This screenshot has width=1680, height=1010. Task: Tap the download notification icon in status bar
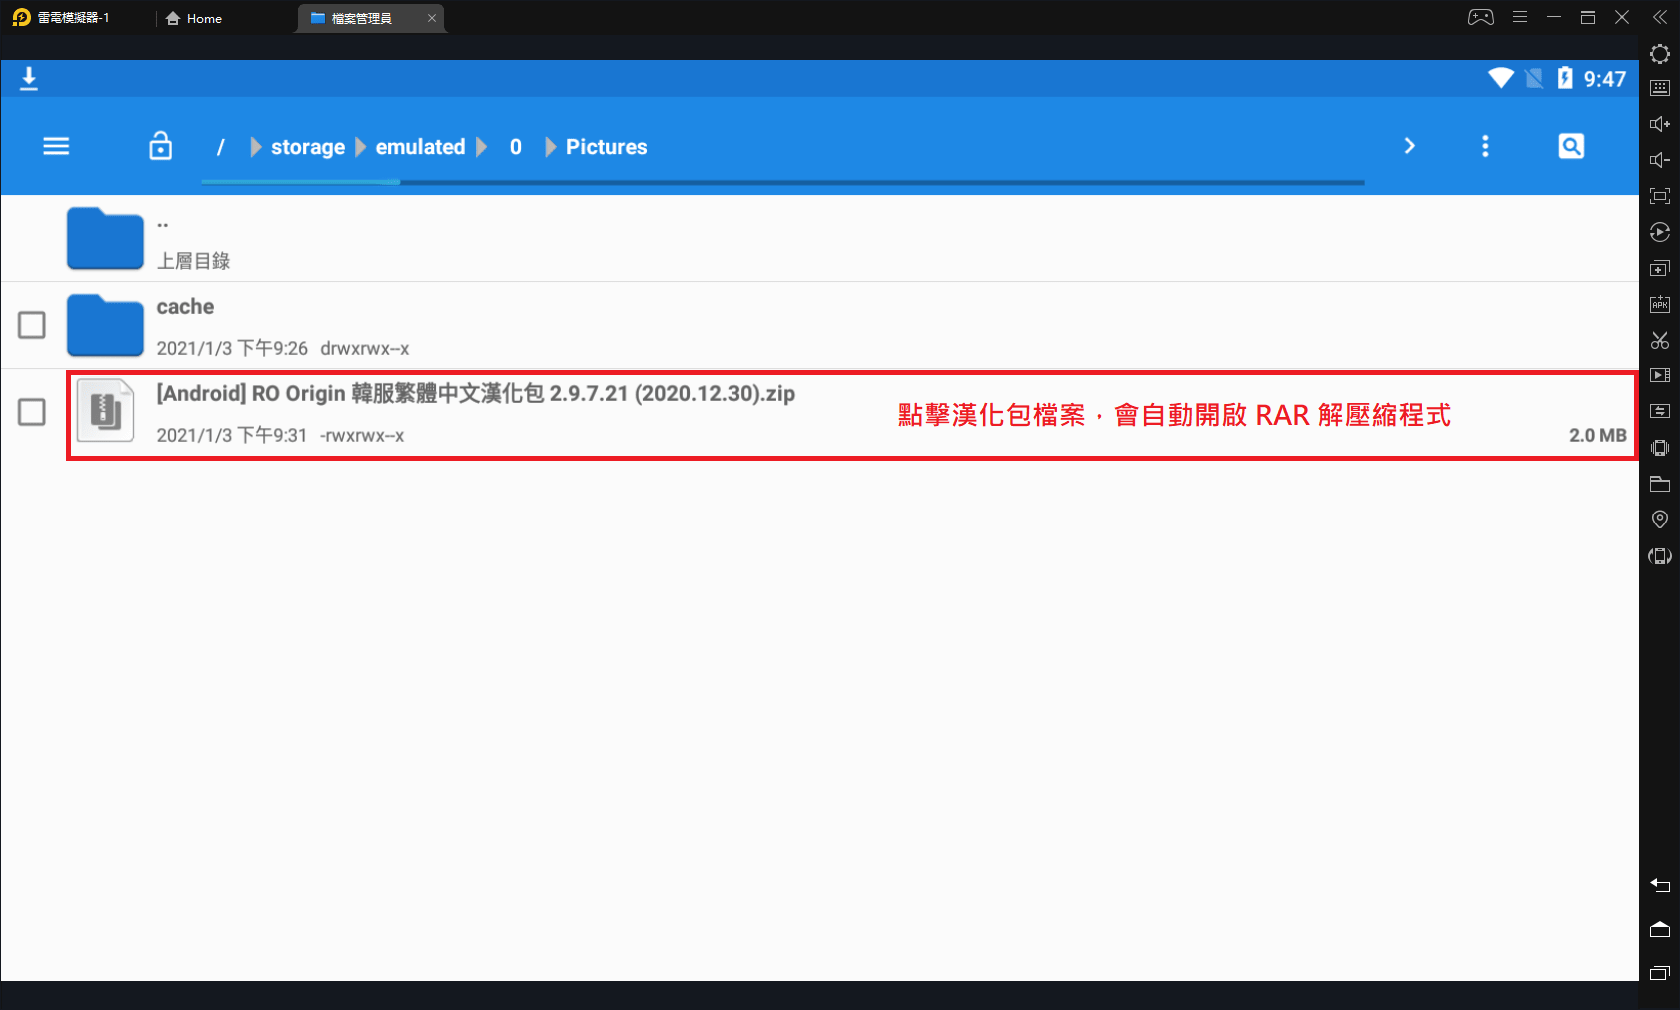pyautogui.click(x=29, y=79)
